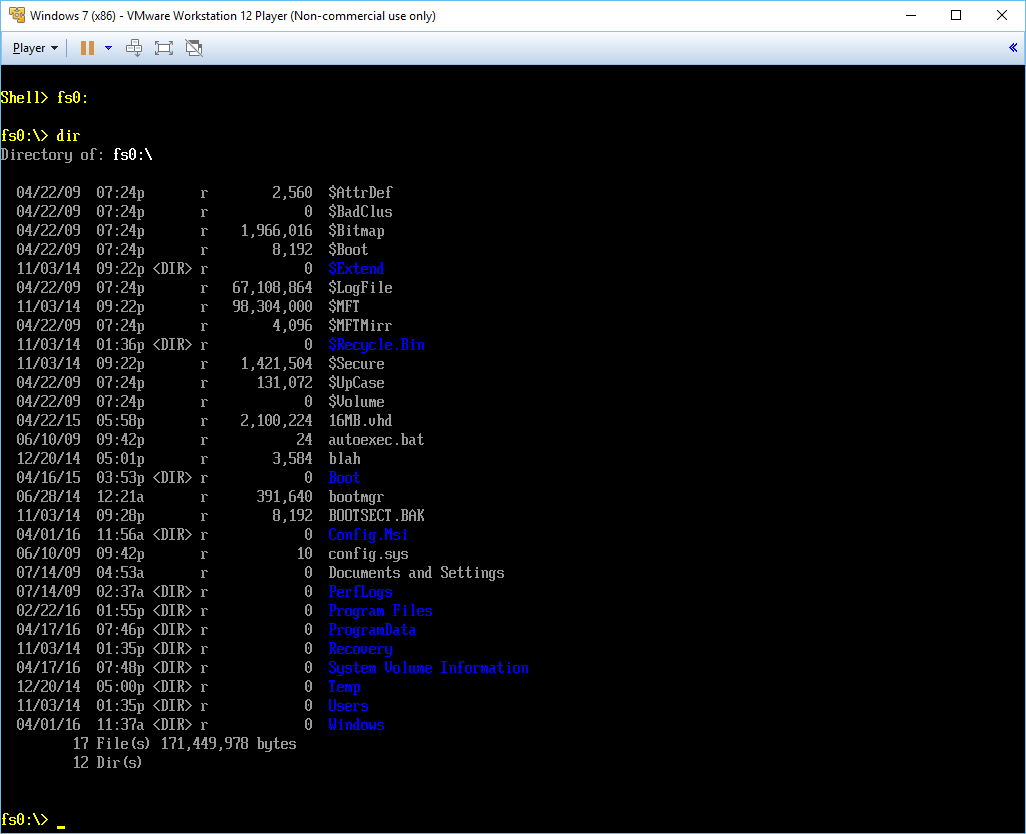Click the blue Recovery directory name
Viewport: 1026px width, 834px height.
pos(360,648)
